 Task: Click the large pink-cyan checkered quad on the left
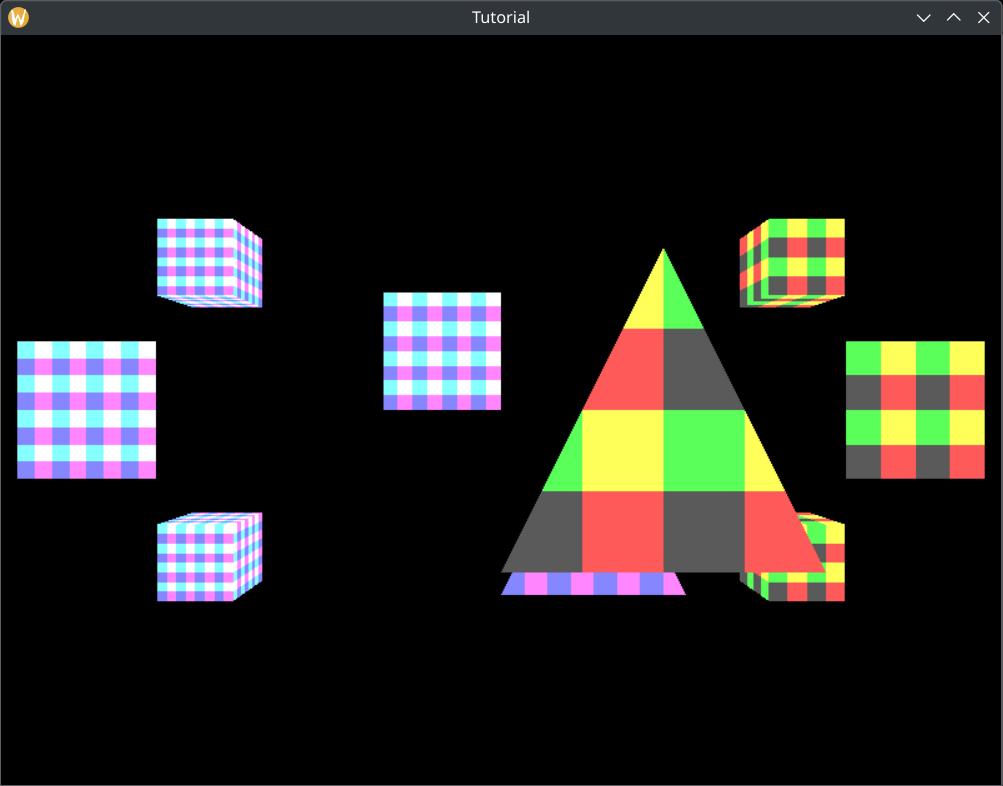pyautogui.click(x=86, y=410)
